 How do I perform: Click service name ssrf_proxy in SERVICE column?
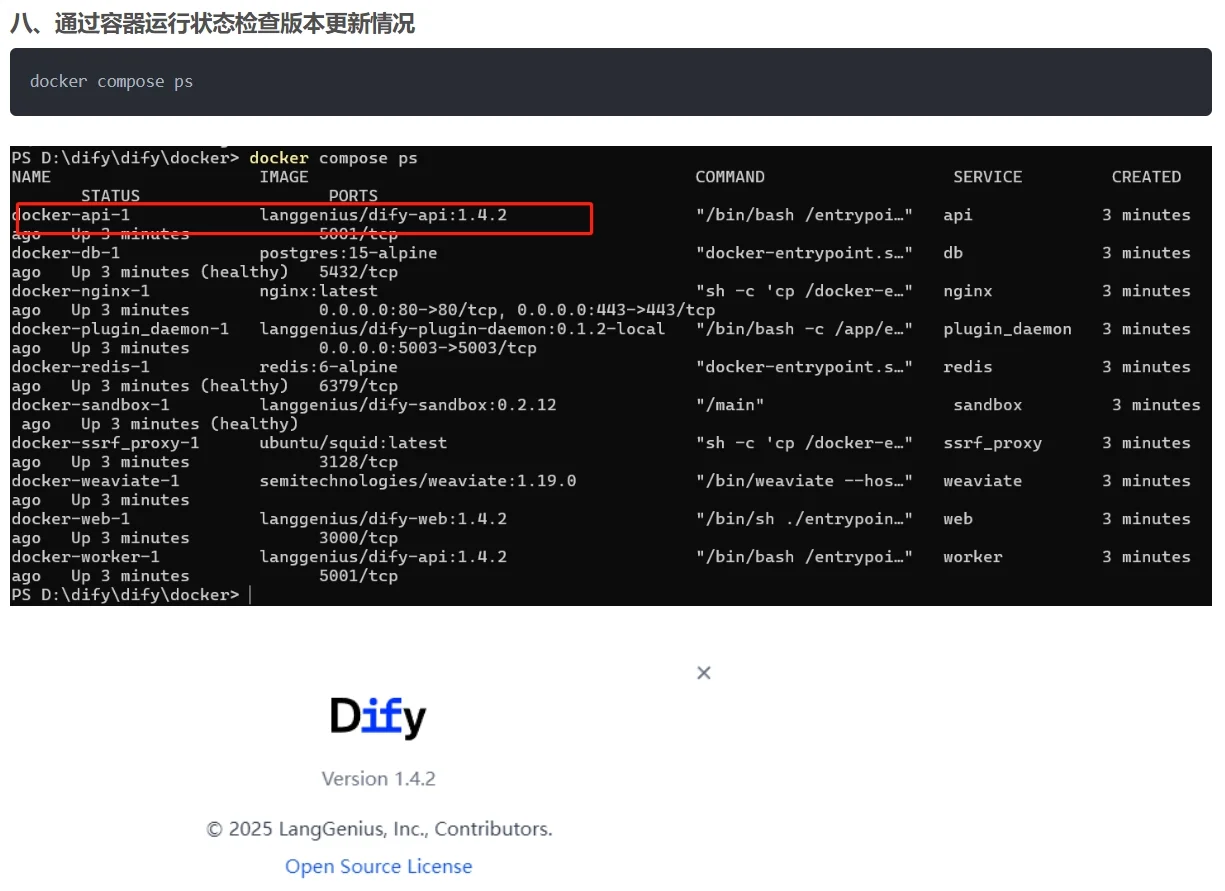coord(992,443)
